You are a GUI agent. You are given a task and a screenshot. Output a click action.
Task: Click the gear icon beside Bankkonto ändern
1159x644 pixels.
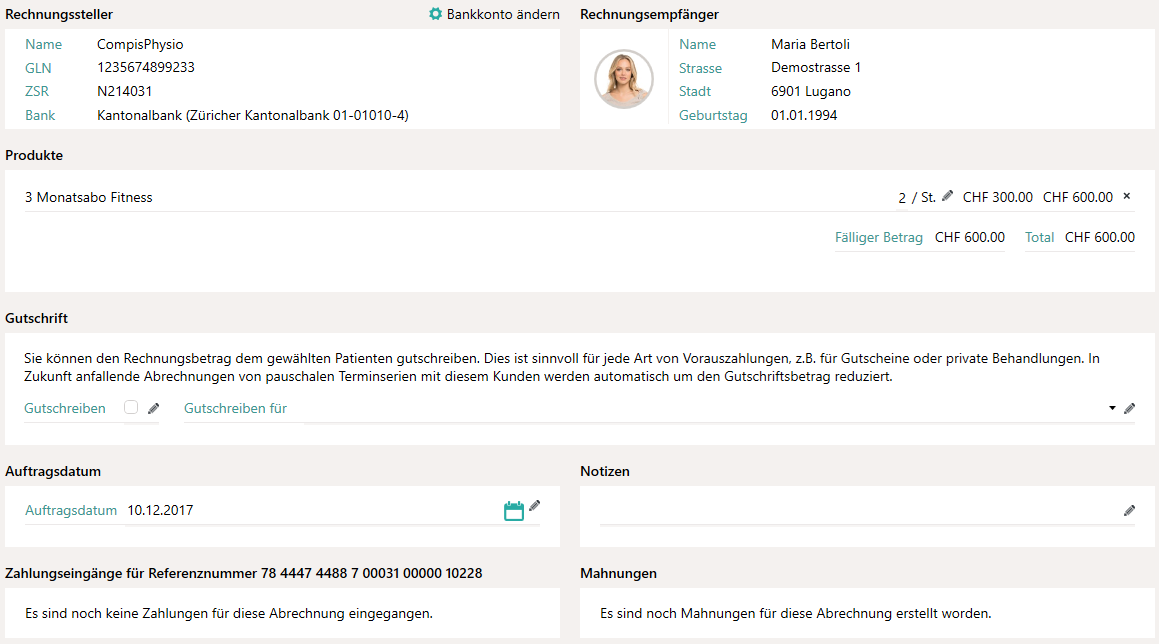point(435,14)
